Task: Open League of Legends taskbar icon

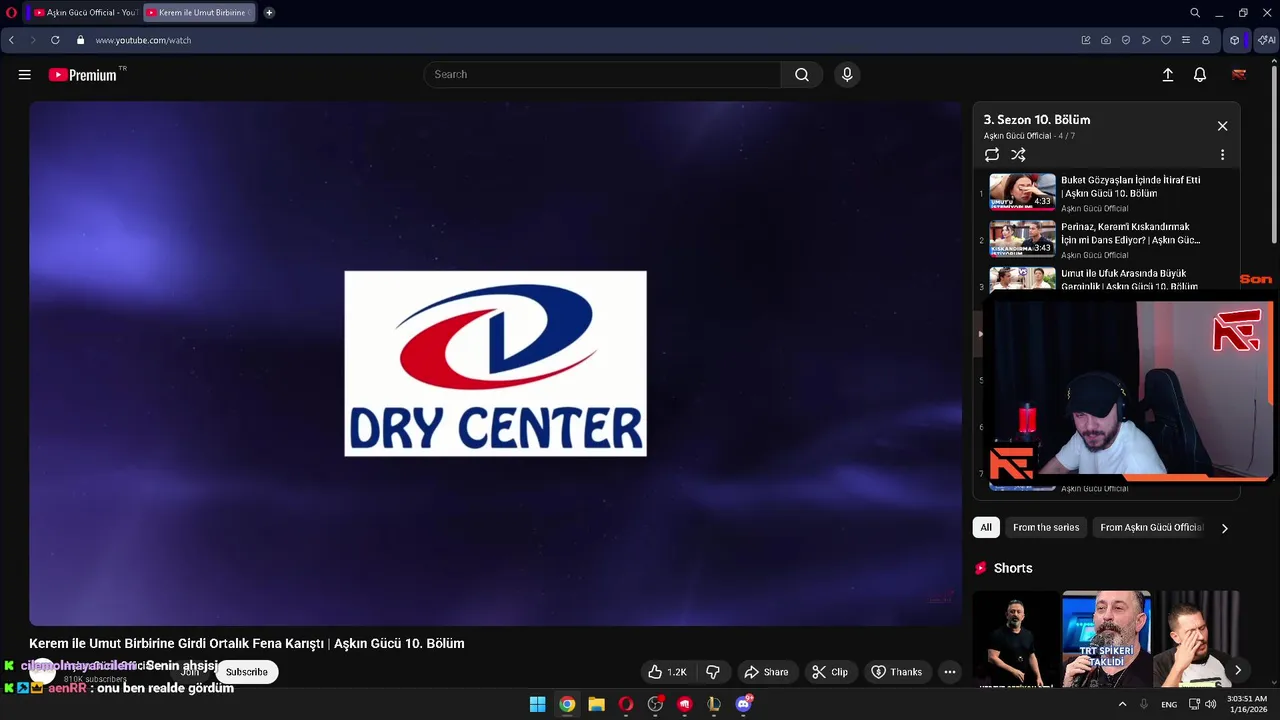Action: pos(714,704)
